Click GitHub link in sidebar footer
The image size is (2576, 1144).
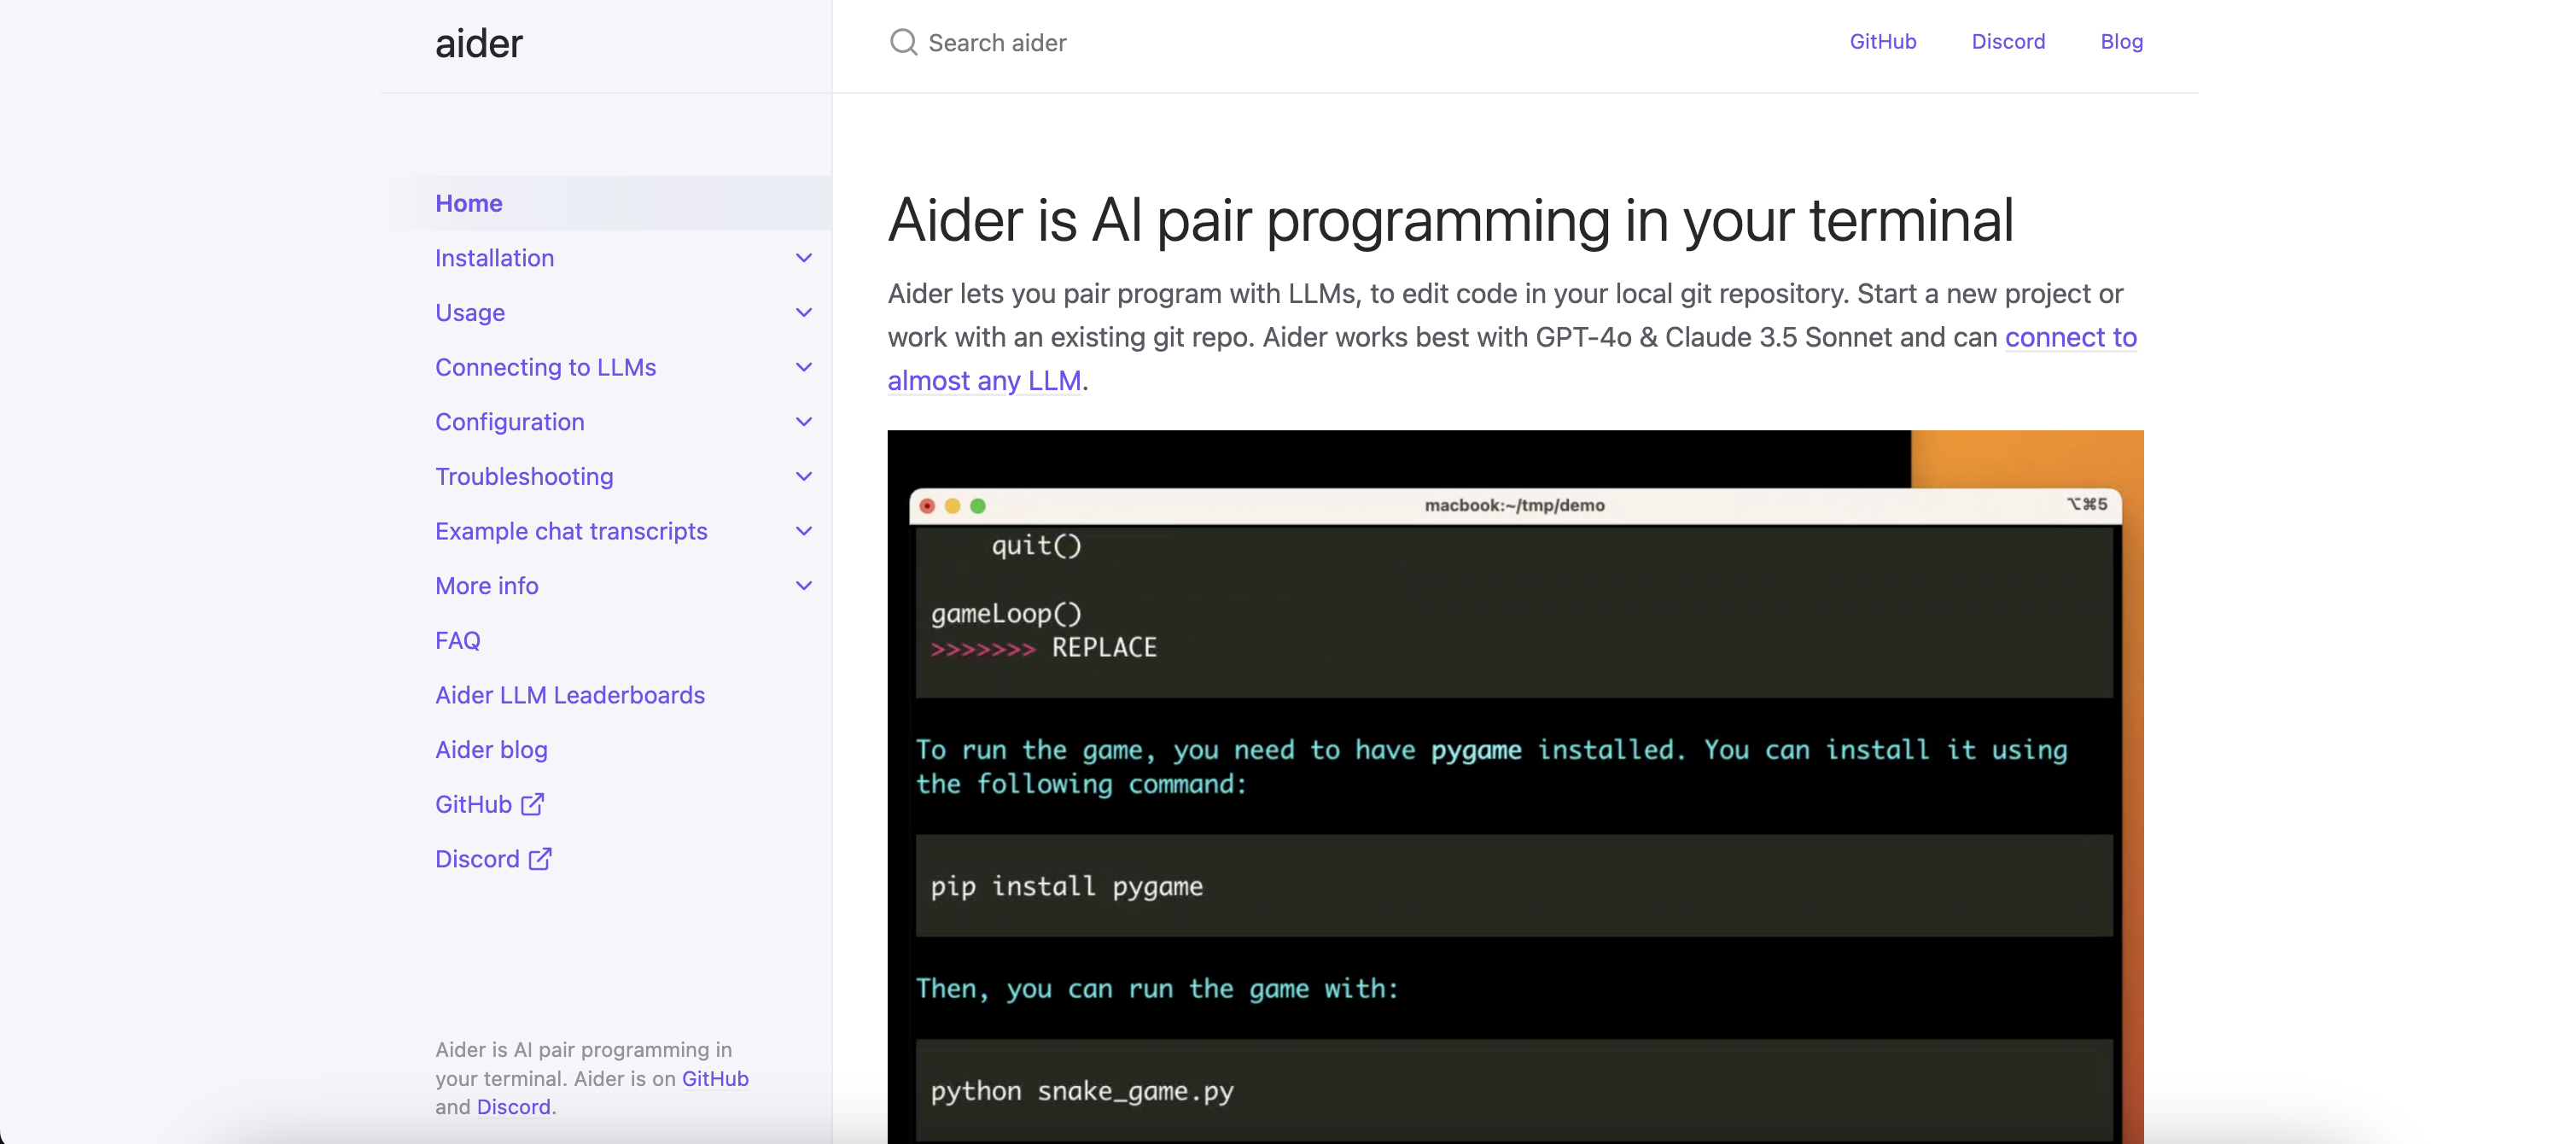(x=715, y=1078)
